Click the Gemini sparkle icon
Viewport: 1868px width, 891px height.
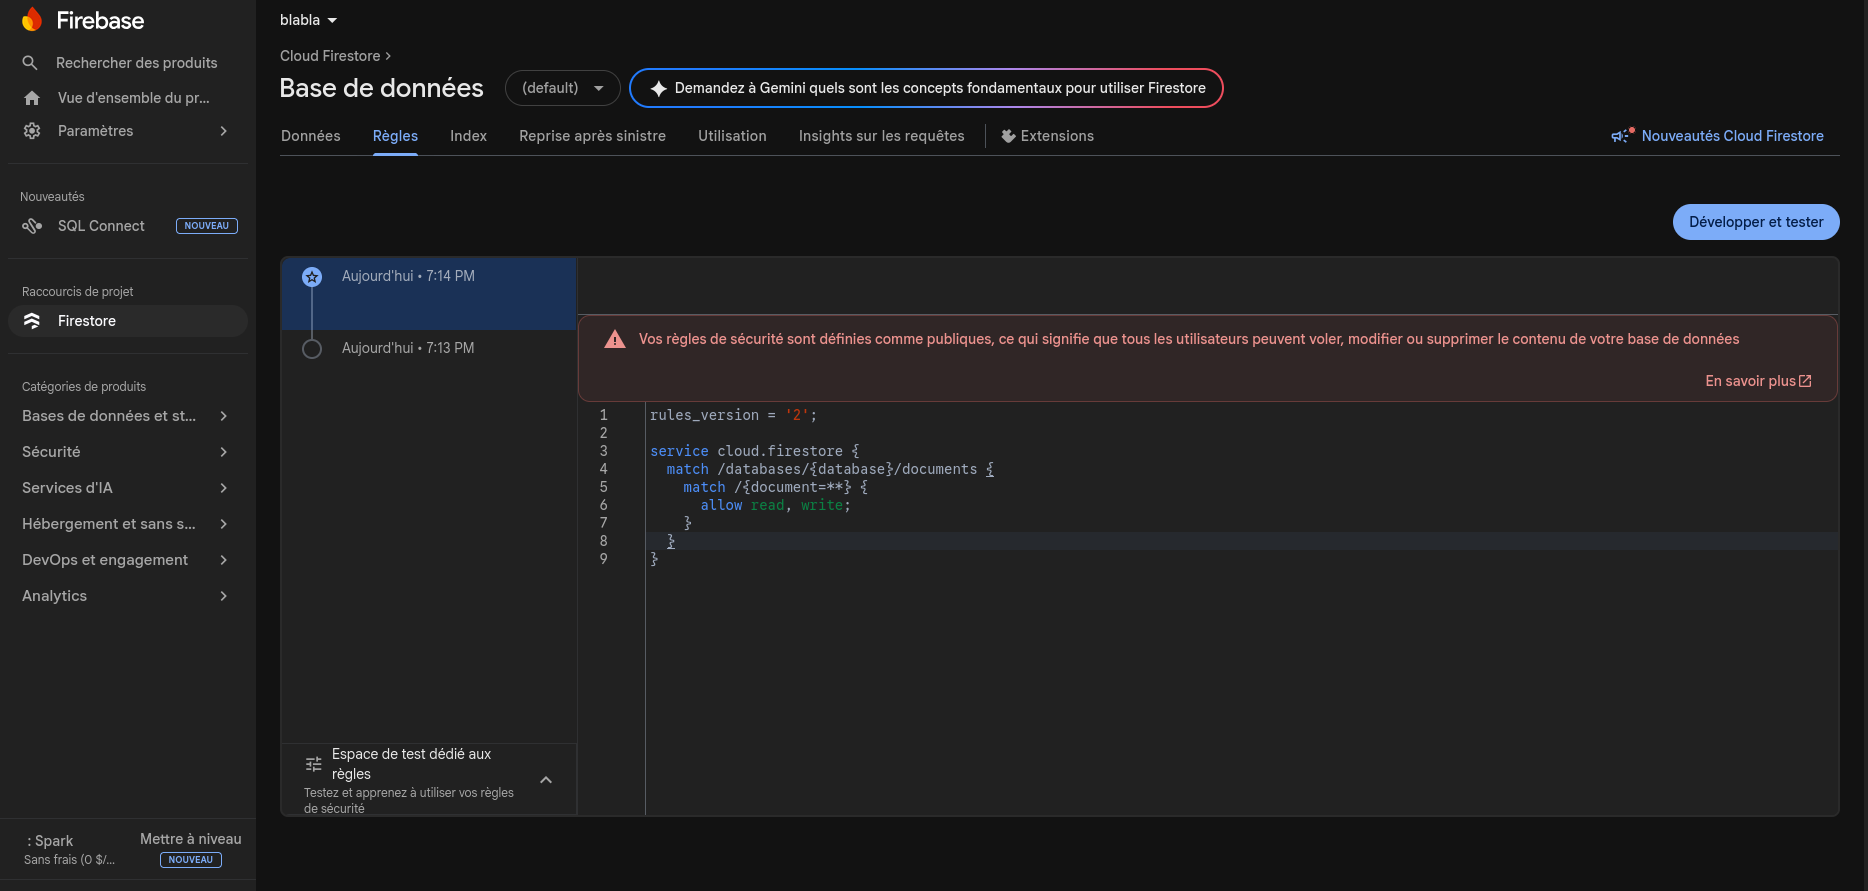coord(658,88)
